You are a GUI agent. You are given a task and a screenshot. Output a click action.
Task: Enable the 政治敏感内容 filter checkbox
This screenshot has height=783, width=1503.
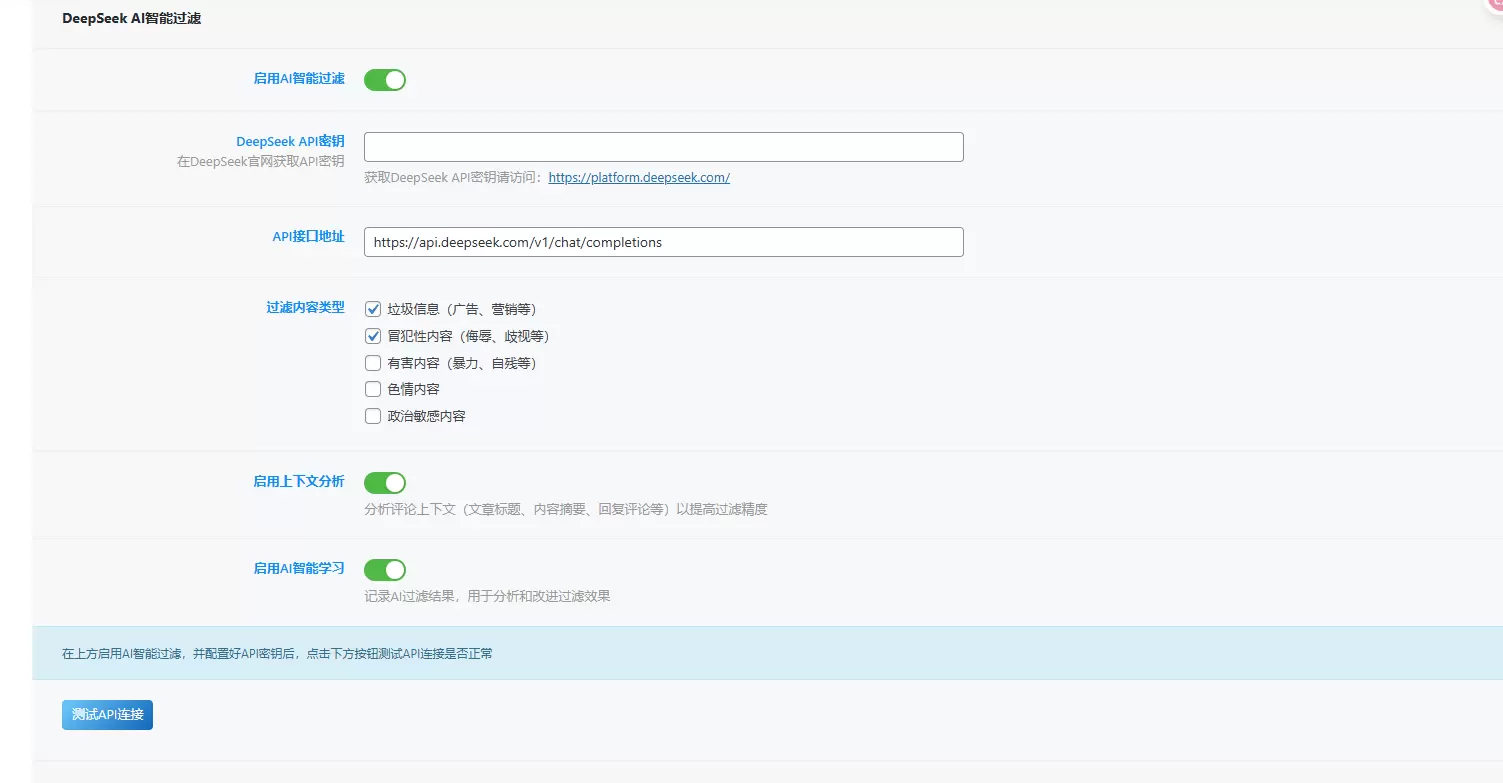pyautogui.click(x=373, y=416)
